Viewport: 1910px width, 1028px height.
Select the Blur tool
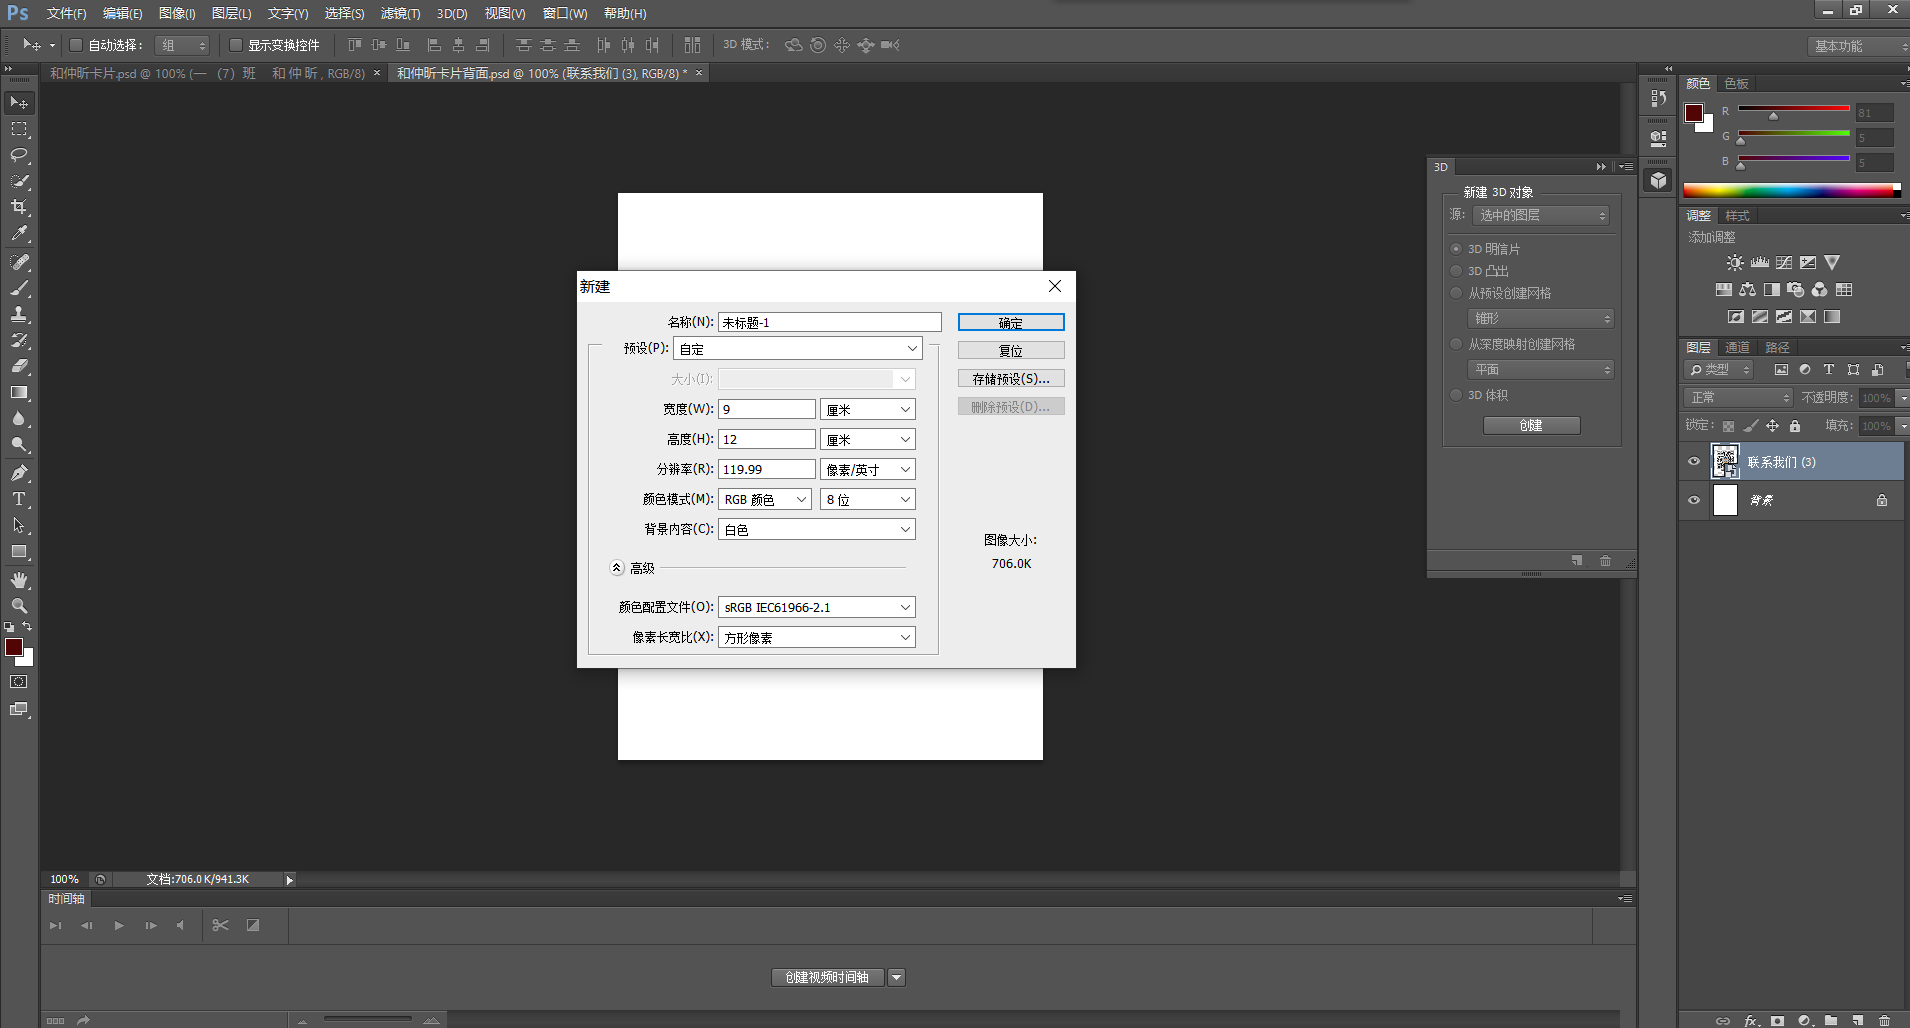point(19,418)
